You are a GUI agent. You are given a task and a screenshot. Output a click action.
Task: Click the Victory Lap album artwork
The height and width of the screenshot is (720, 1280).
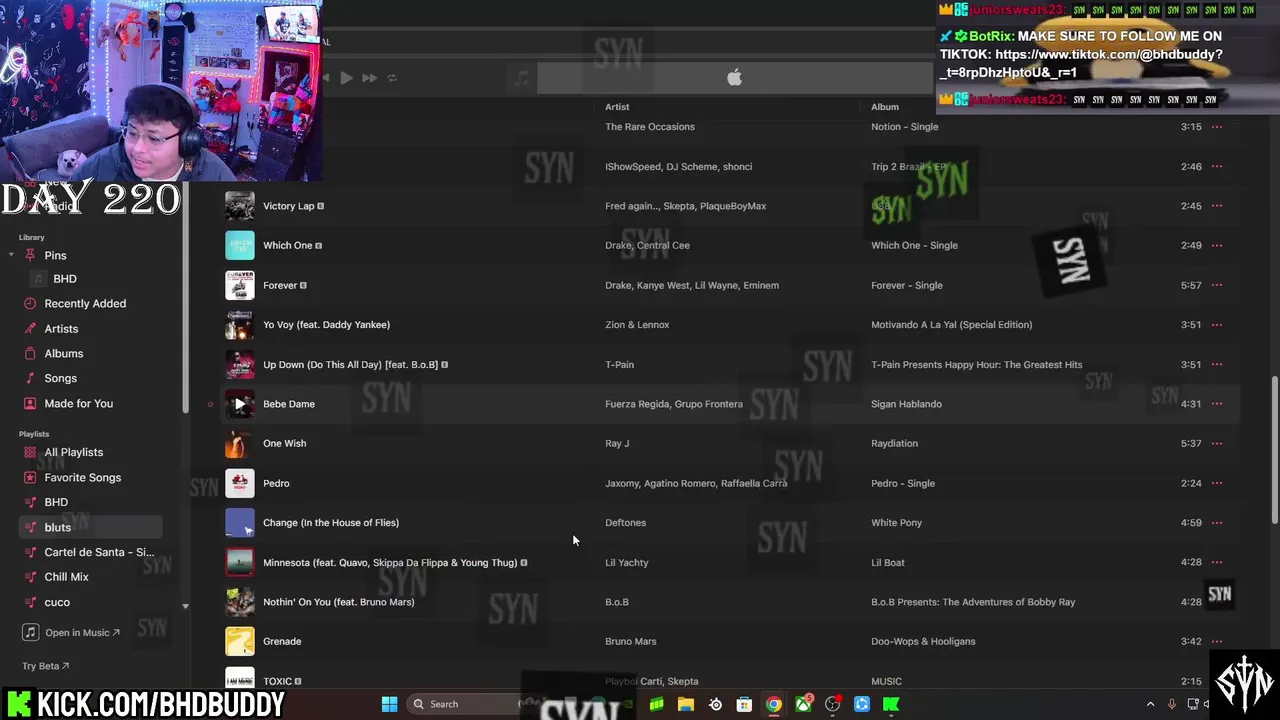tap(239, 206)
